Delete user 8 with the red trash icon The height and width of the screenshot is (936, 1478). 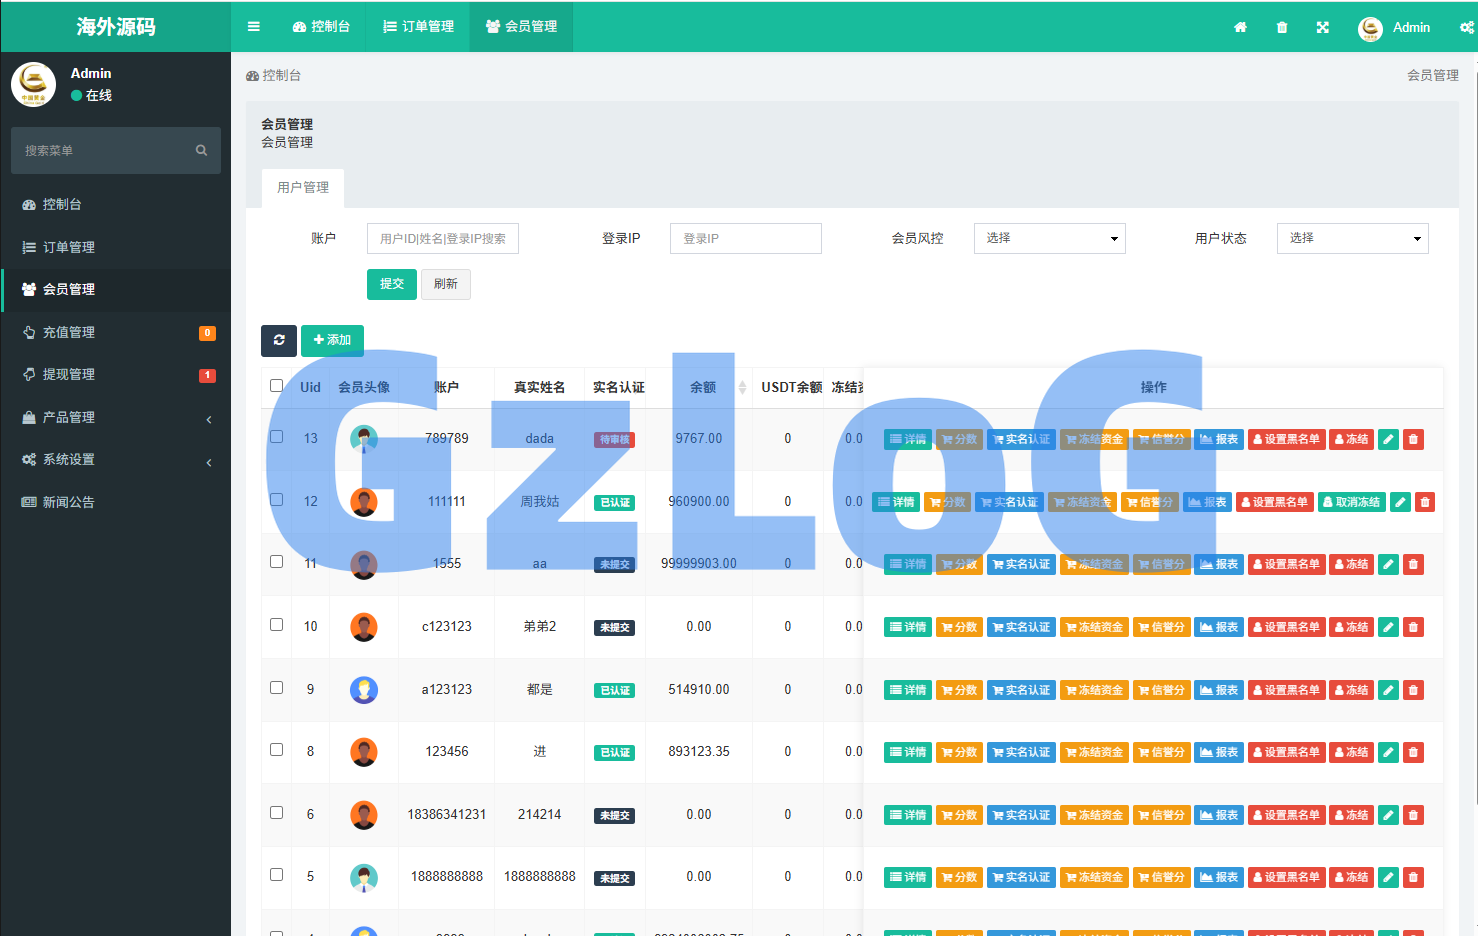point(1413,752)
